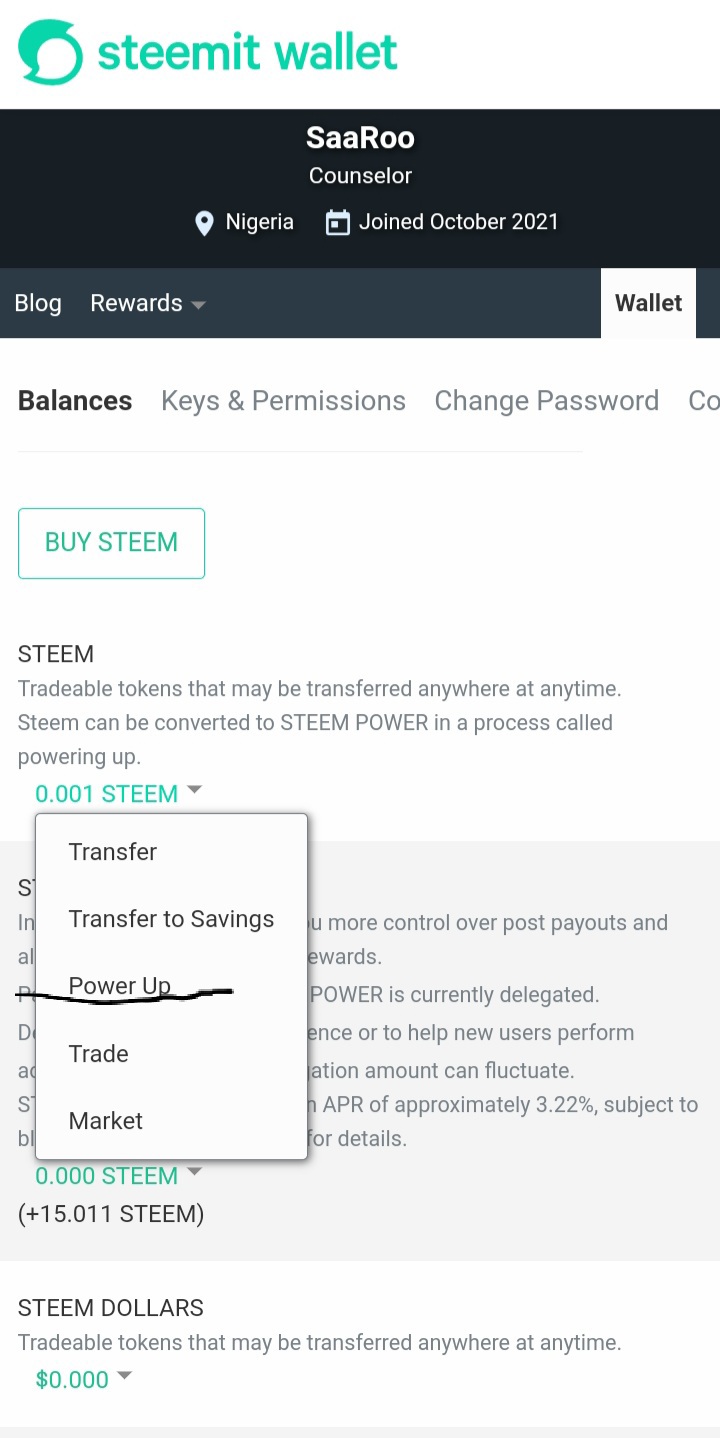Select Transfer from the dropdown menu
This screenshot has width=720, height=1438.
(113, 852)
